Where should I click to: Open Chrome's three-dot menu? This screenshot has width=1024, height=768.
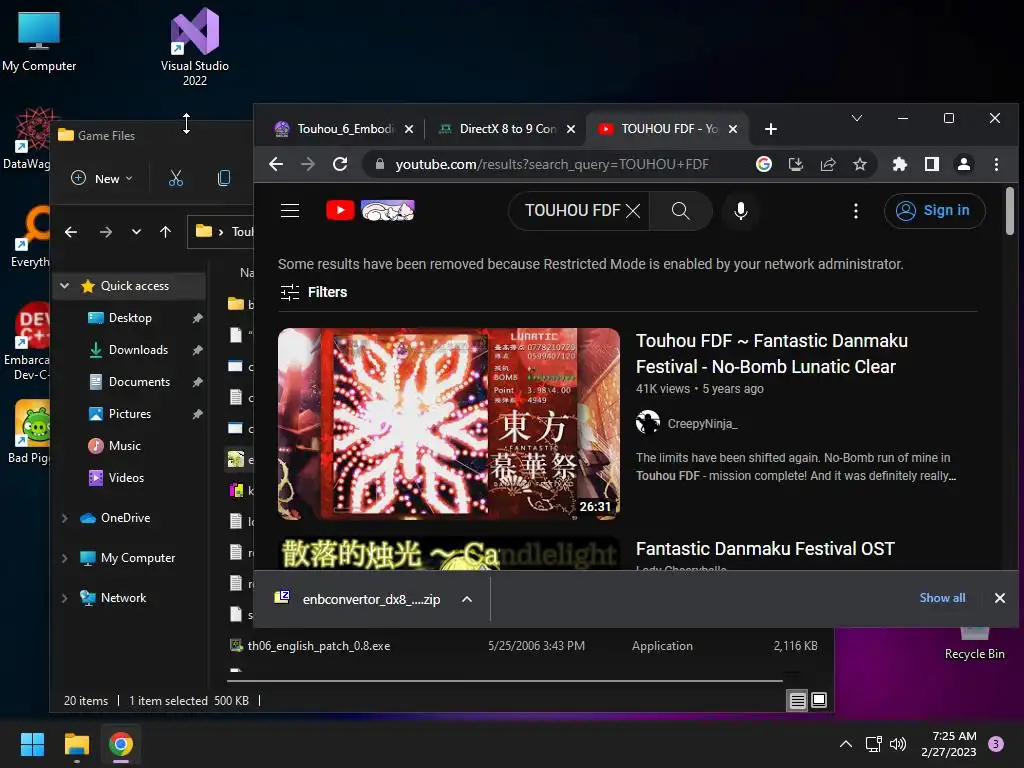[996, 164]
